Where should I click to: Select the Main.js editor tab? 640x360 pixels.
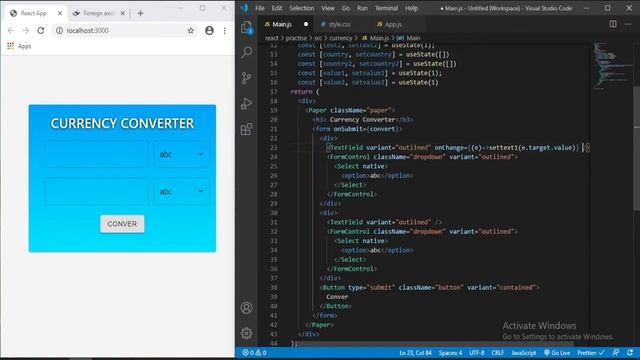coord(282,24)
